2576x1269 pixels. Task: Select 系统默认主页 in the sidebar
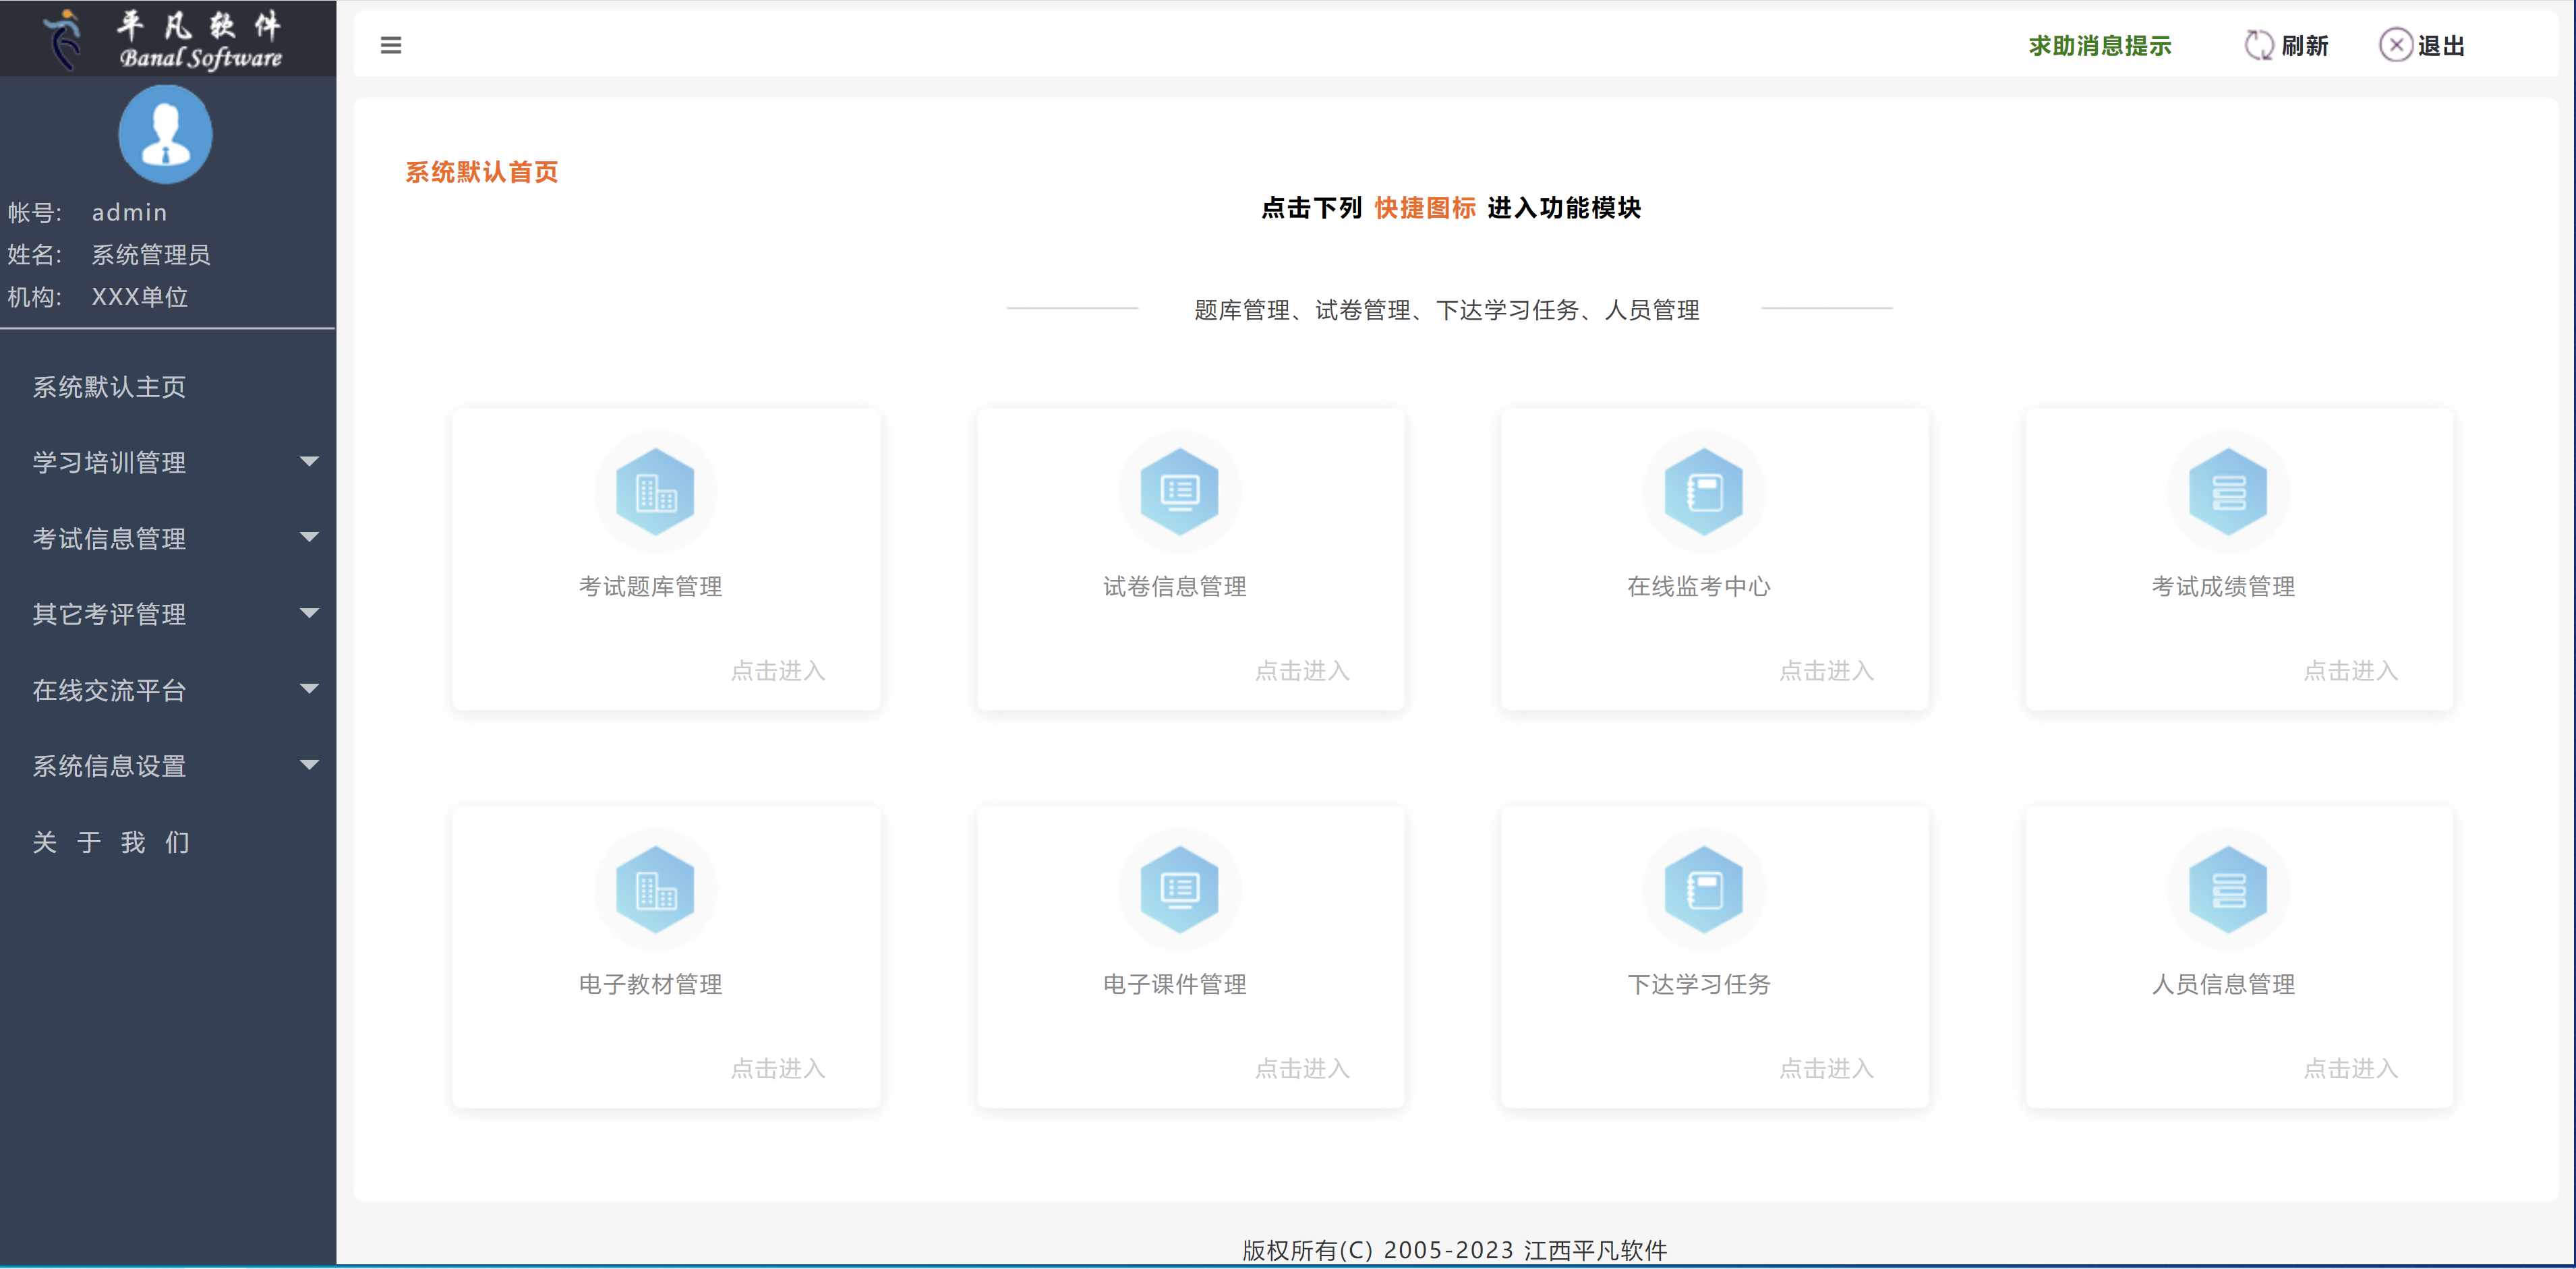point(109,387)
